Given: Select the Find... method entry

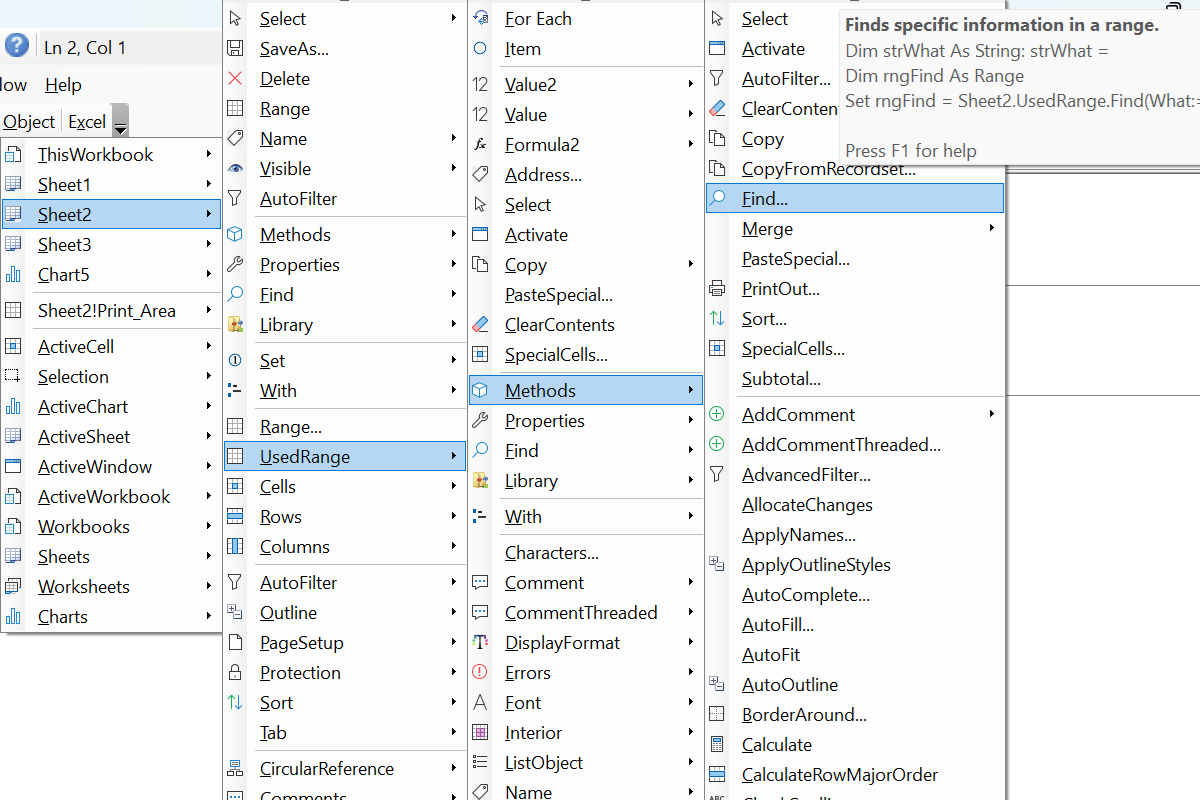Looking at the screenshot, I should [x=855, y=198].
